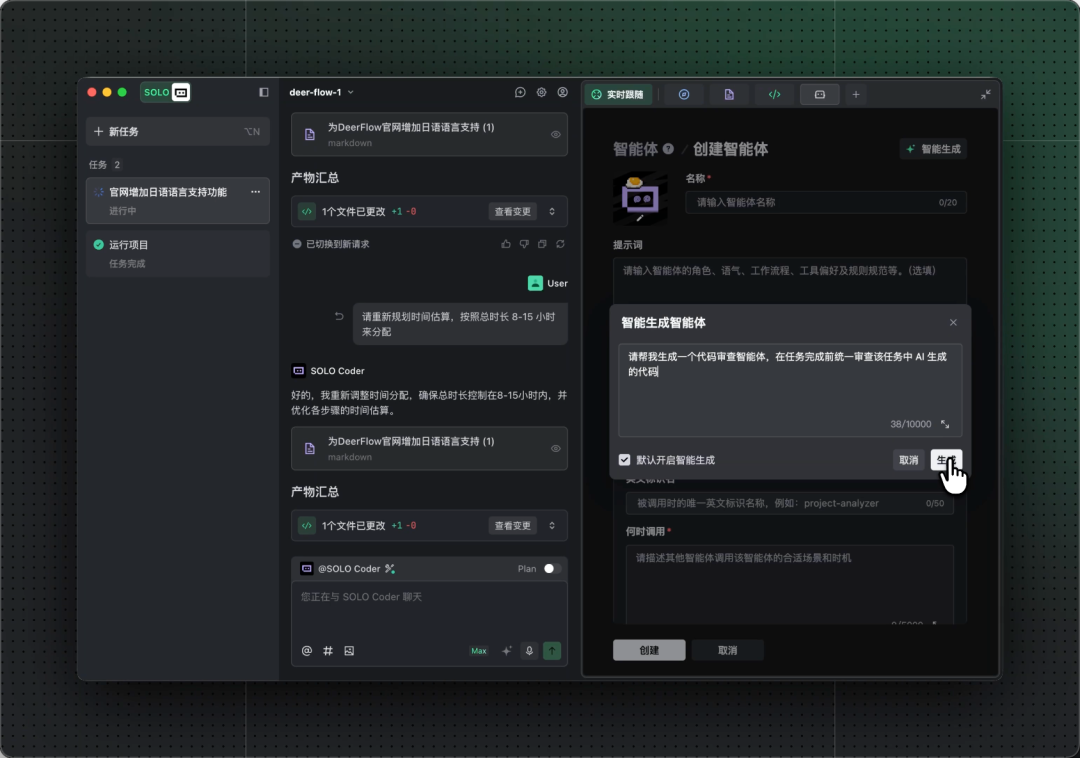Click the 生成 button in dialog

tap(945, 460)
